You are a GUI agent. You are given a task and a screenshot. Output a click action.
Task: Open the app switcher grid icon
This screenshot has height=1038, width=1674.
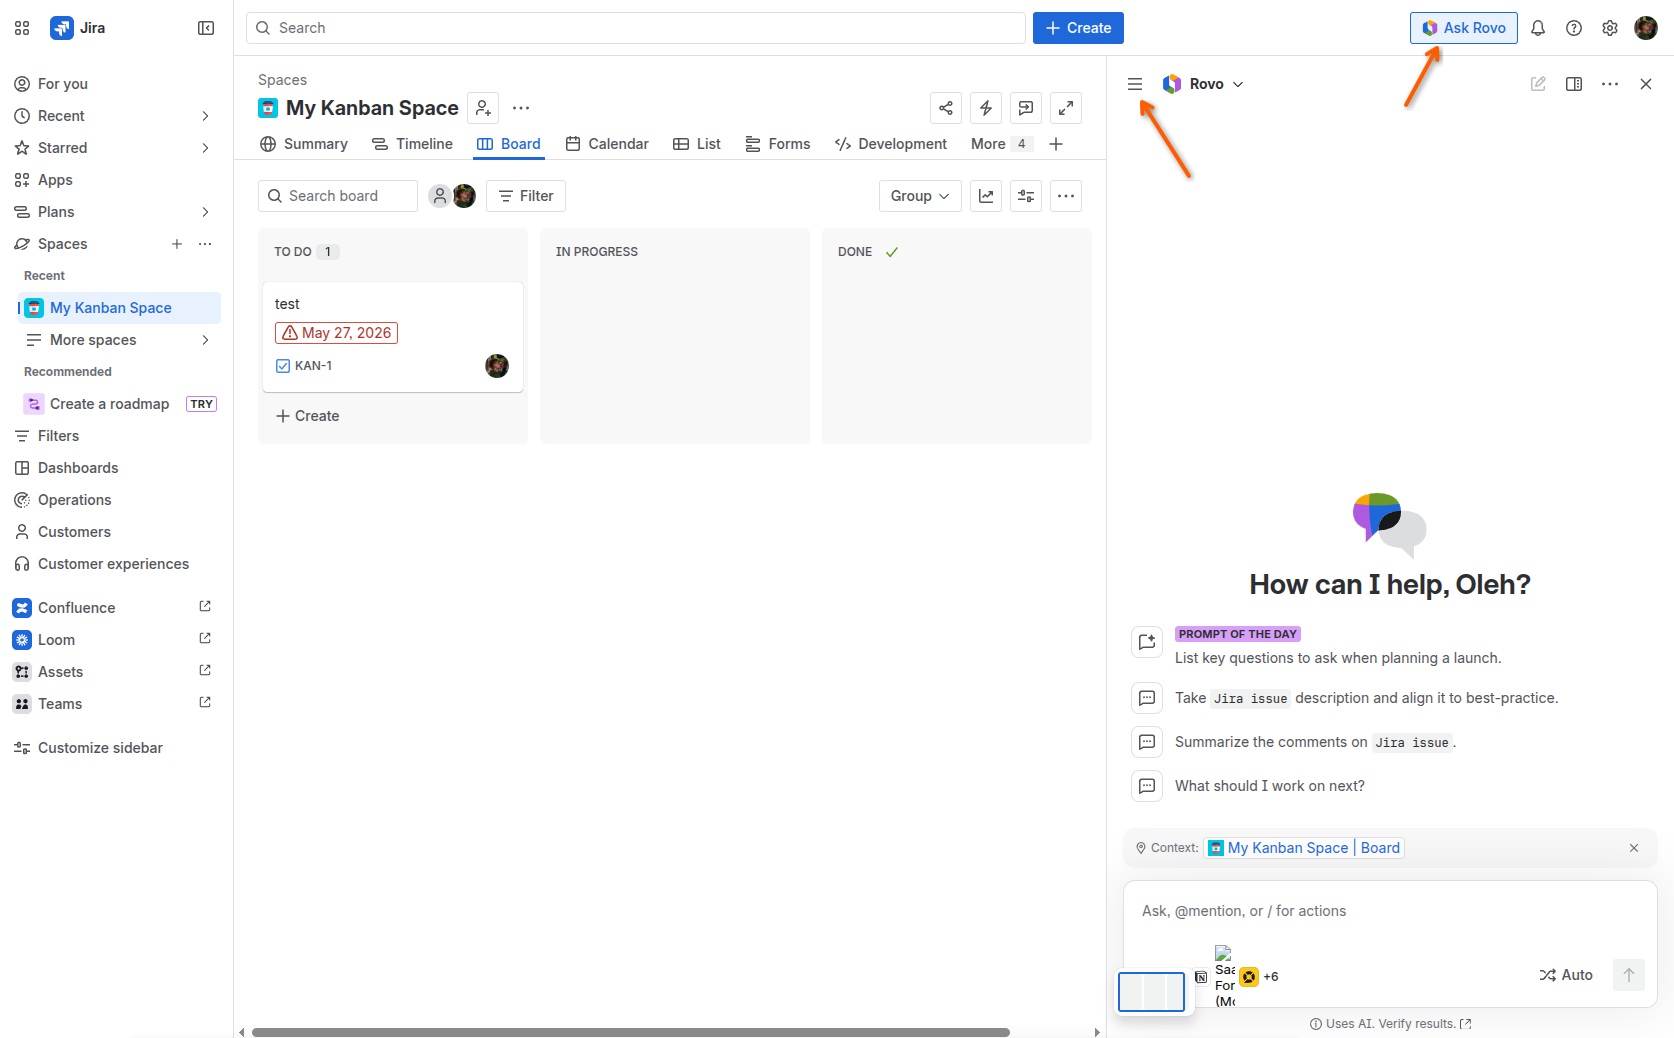[x=22, y=28]
